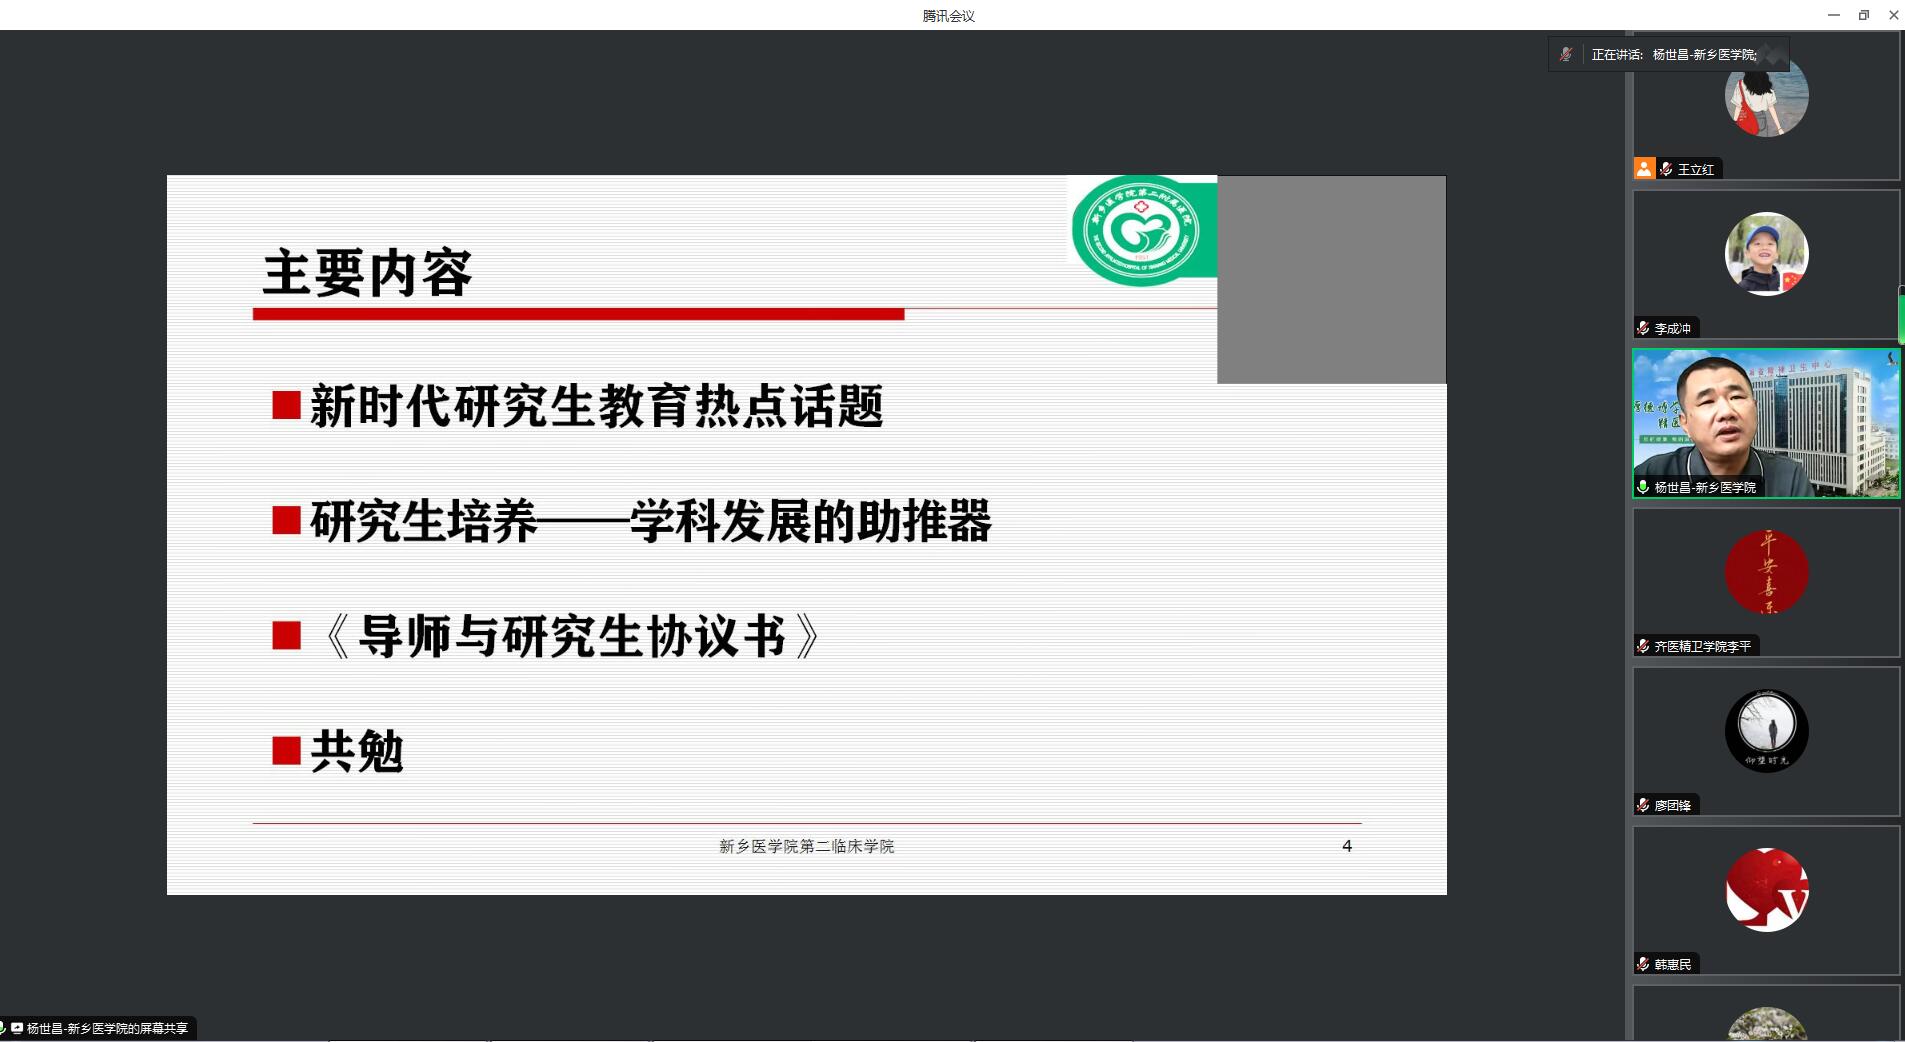Click the 杨世昌-新乡医学院的屏幕共享 label
1905x1042 pixels.
tap(107, 1028)
